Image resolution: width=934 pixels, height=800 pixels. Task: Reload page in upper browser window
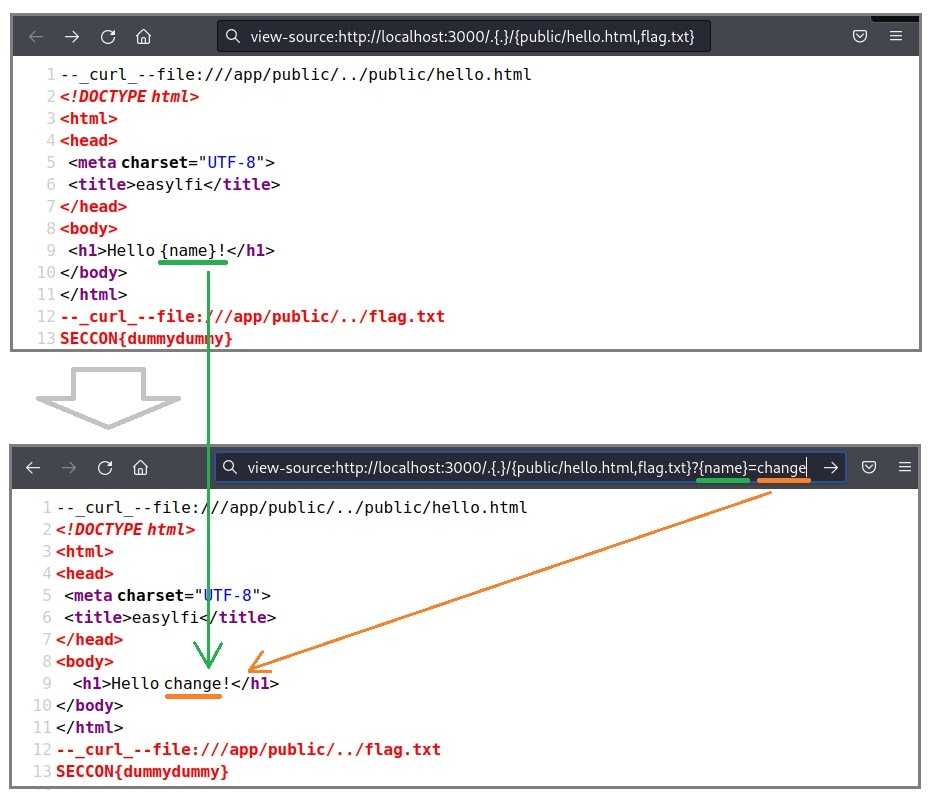pos(108,37)
